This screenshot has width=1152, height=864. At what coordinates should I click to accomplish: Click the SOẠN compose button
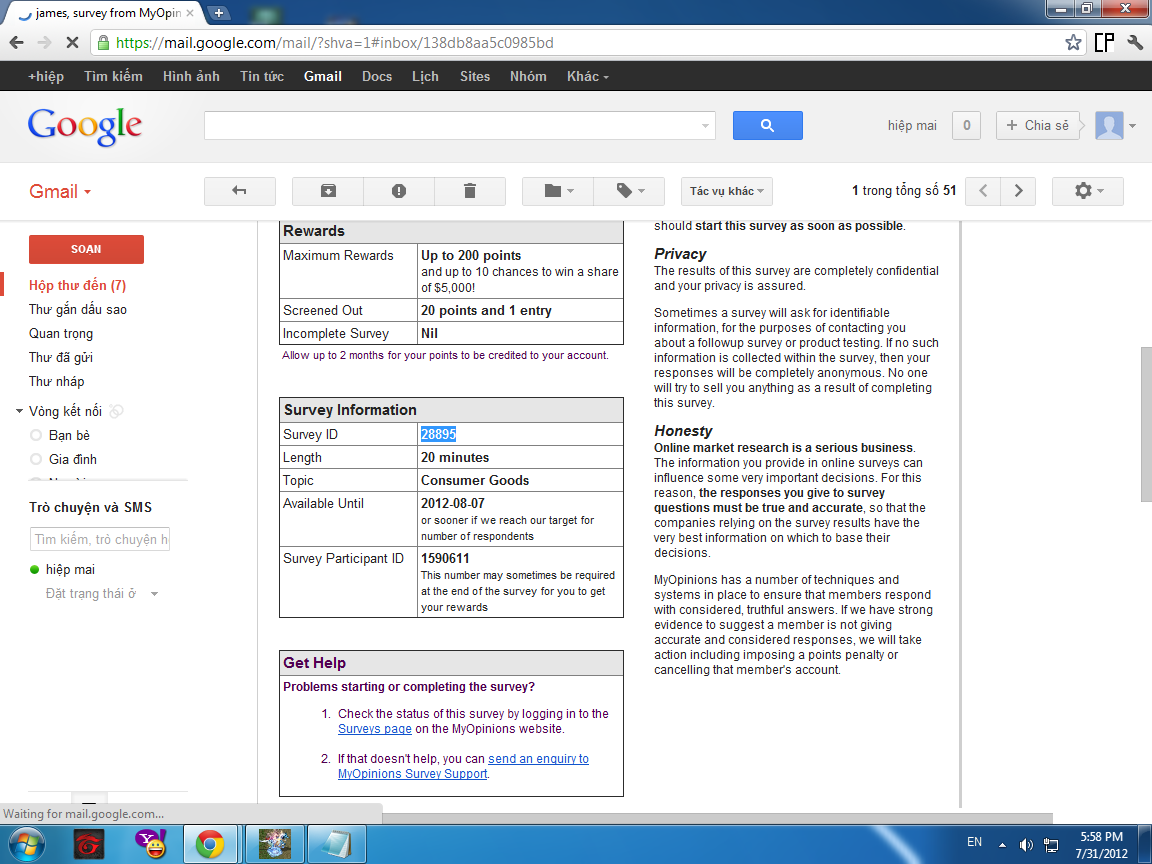(86, 249)
